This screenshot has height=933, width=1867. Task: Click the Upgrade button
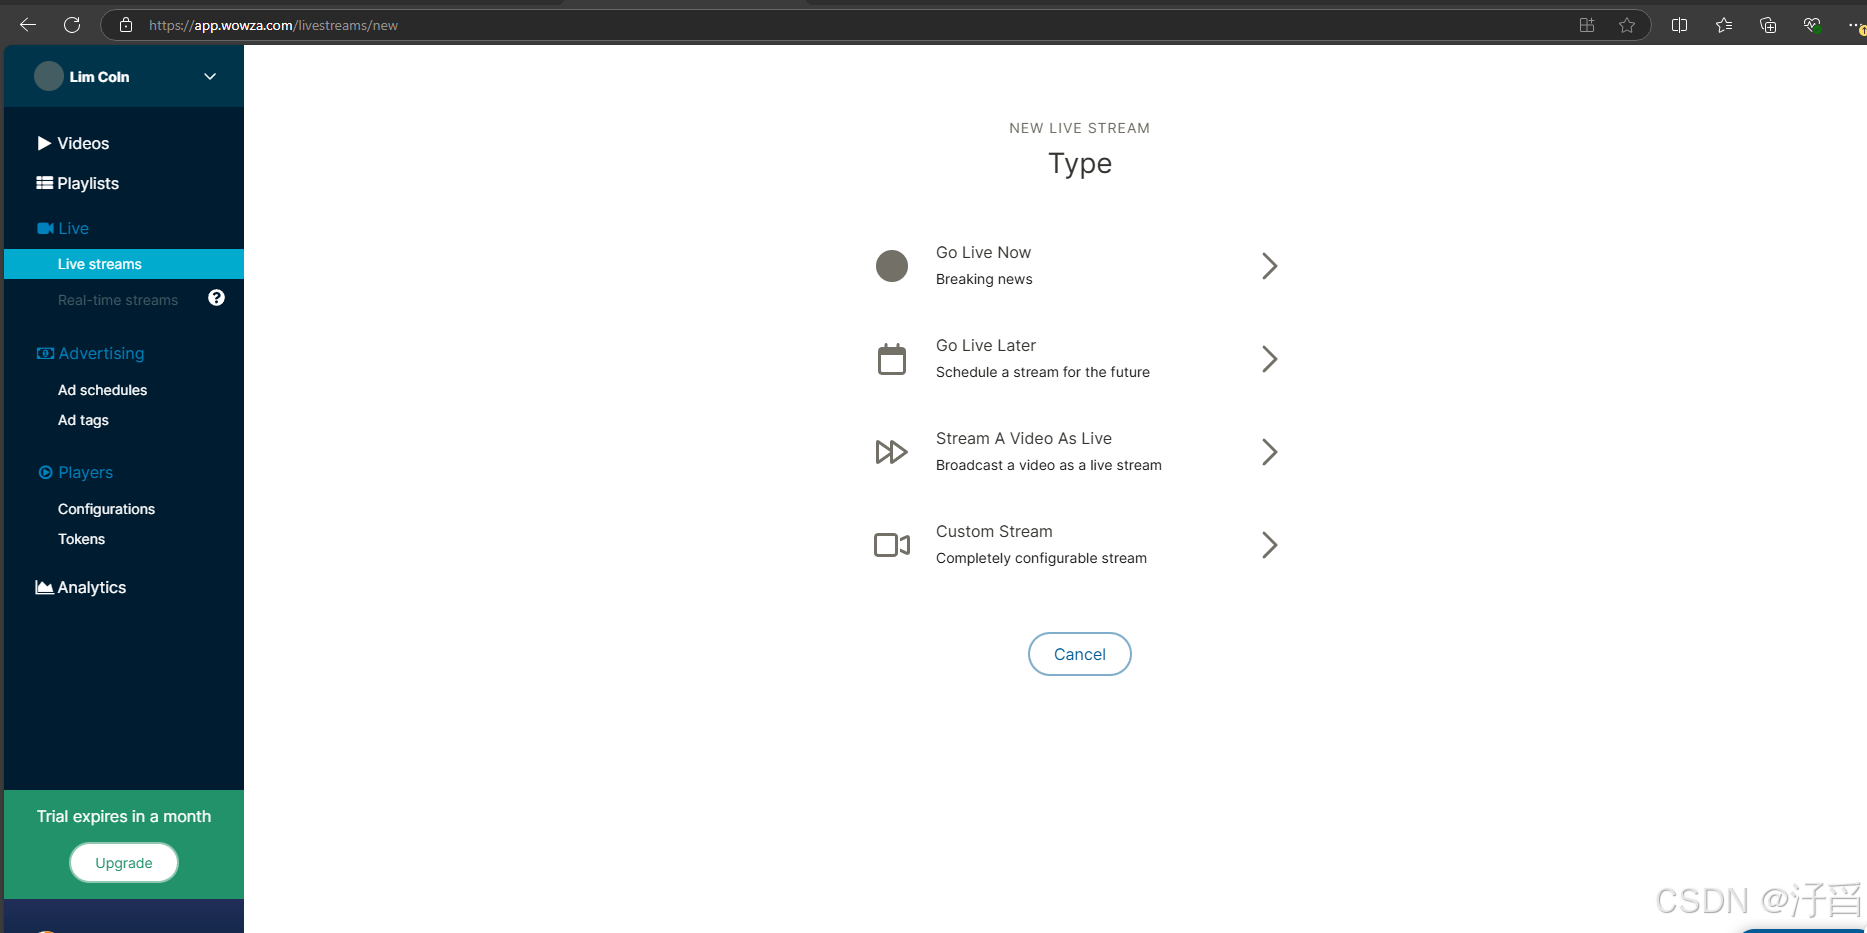pyautogui.click(x=124, y=863)
